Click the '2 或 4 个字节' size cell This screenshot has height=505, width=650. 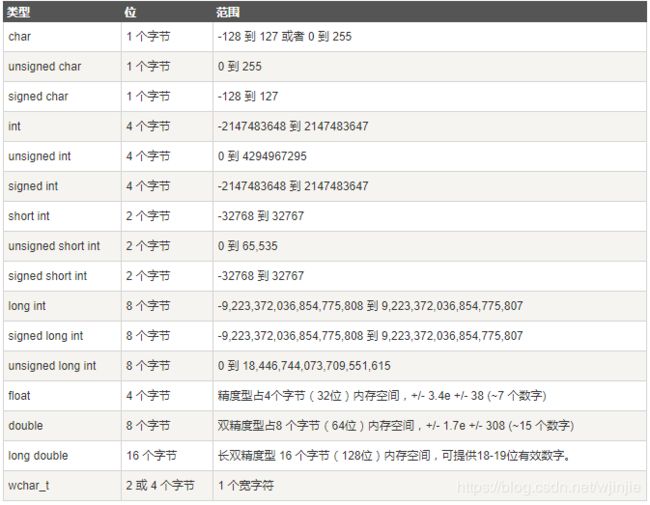click(167, 486)
